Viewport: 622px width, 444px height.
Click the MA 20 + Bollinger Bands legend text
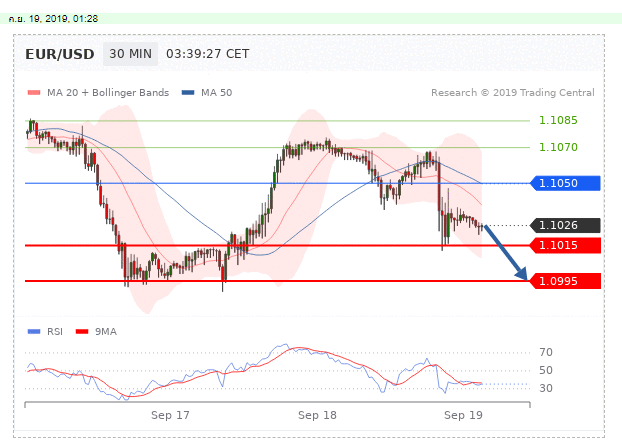pos(108,93)
